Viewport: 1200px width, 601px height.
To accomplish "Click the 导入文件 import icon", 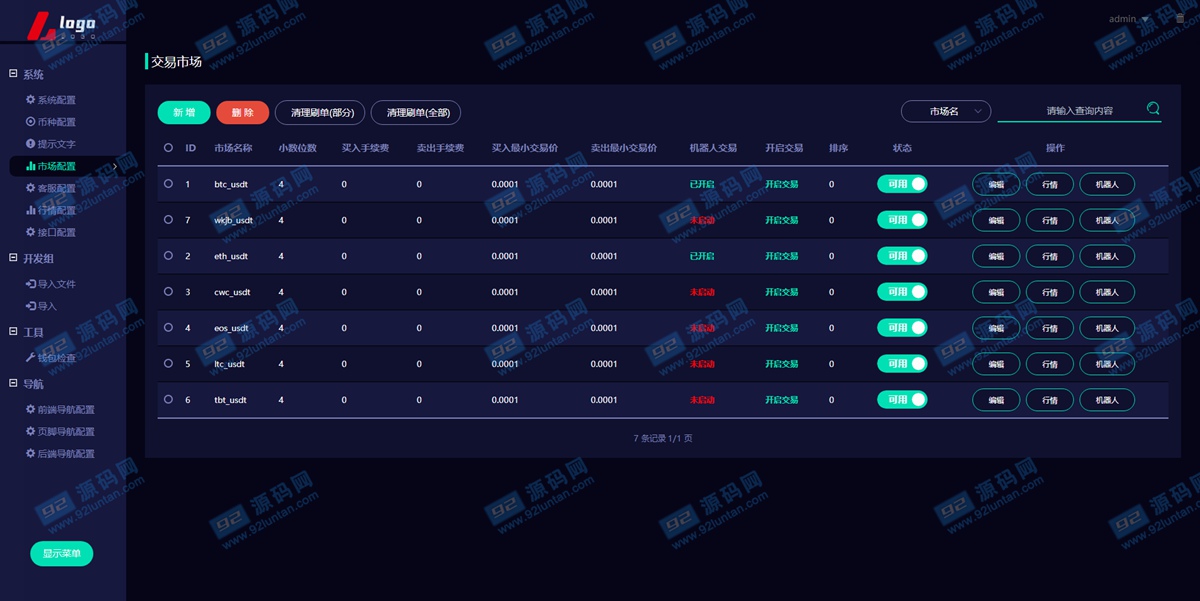I will tap(30, 284).
